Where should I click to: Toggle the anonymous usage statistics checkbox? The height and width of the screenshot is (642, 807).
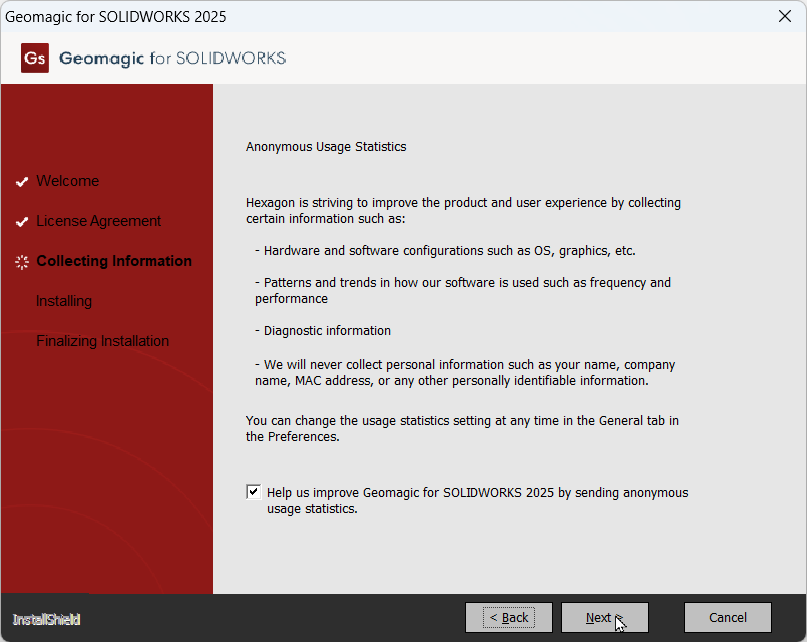click(254, 491)
